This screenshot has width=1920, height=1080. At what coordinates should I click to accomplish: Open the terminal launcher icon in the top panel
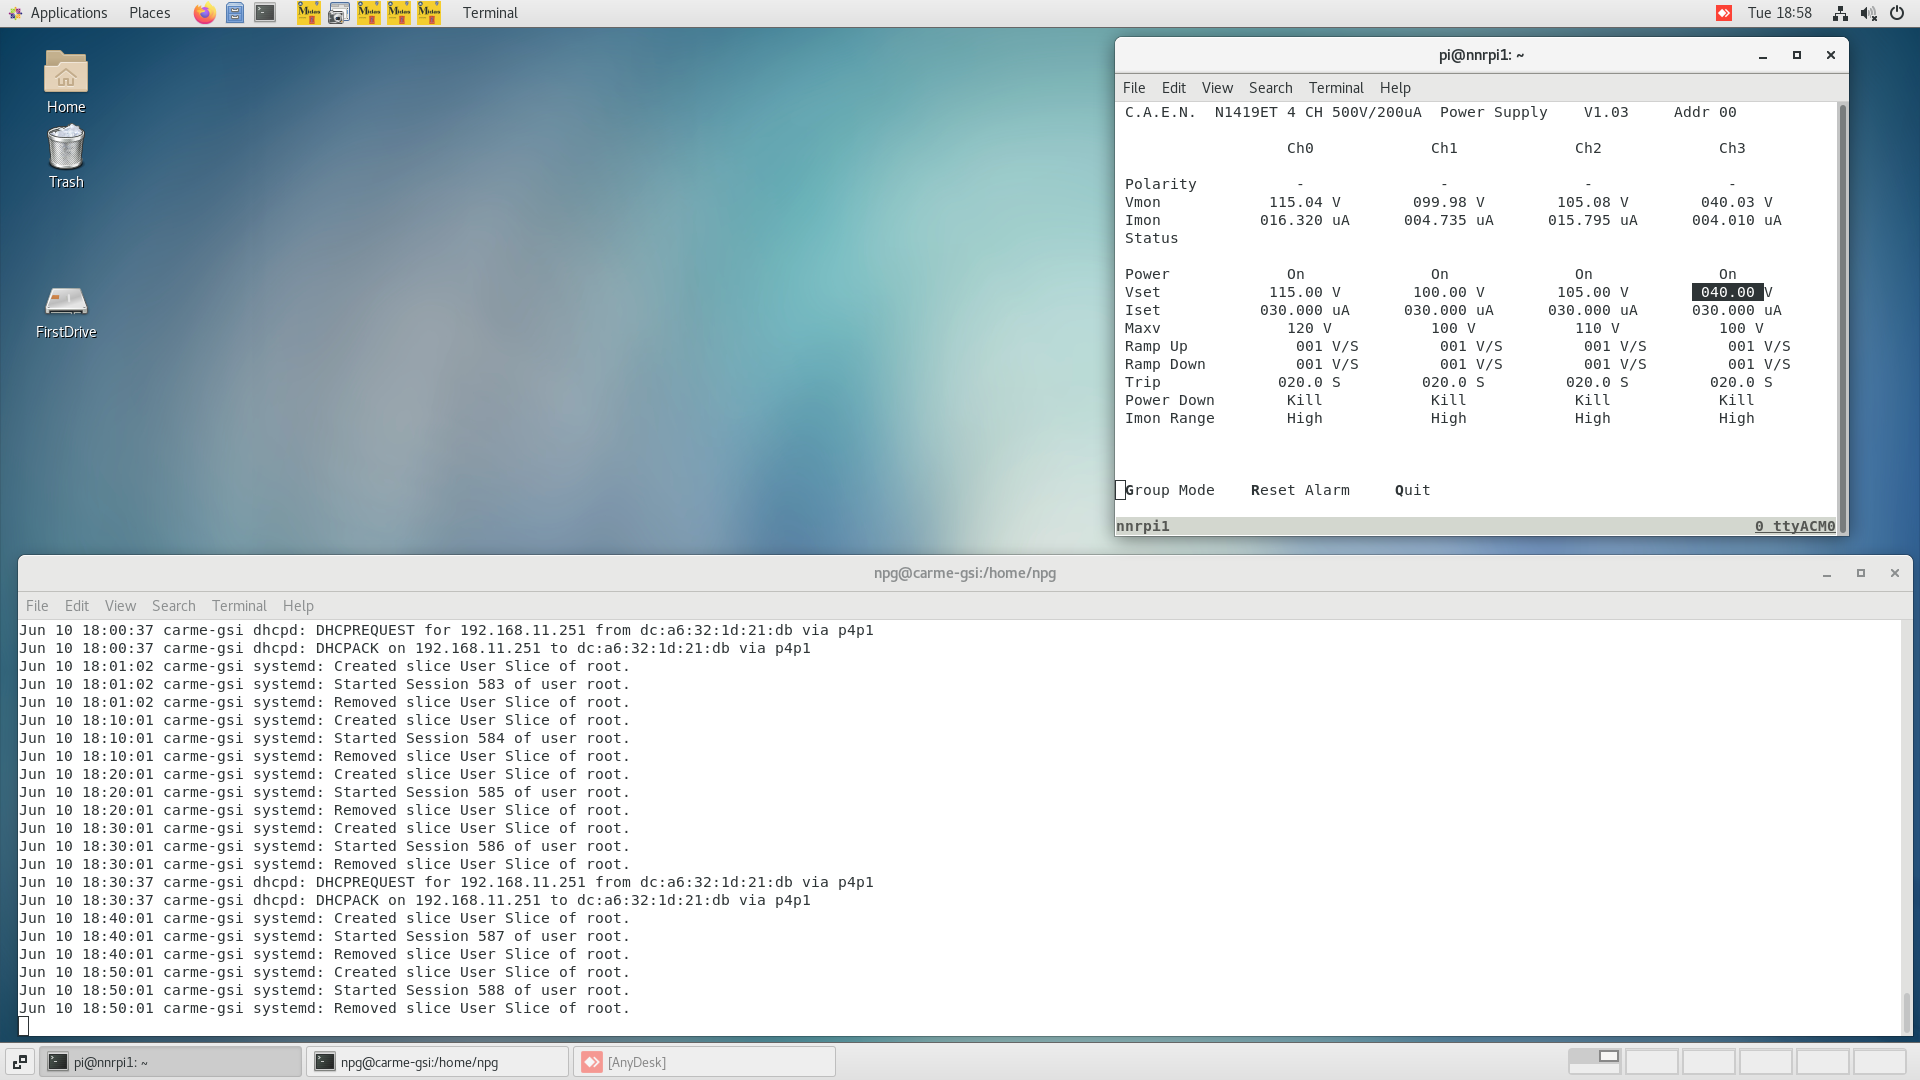pos(264,13)
